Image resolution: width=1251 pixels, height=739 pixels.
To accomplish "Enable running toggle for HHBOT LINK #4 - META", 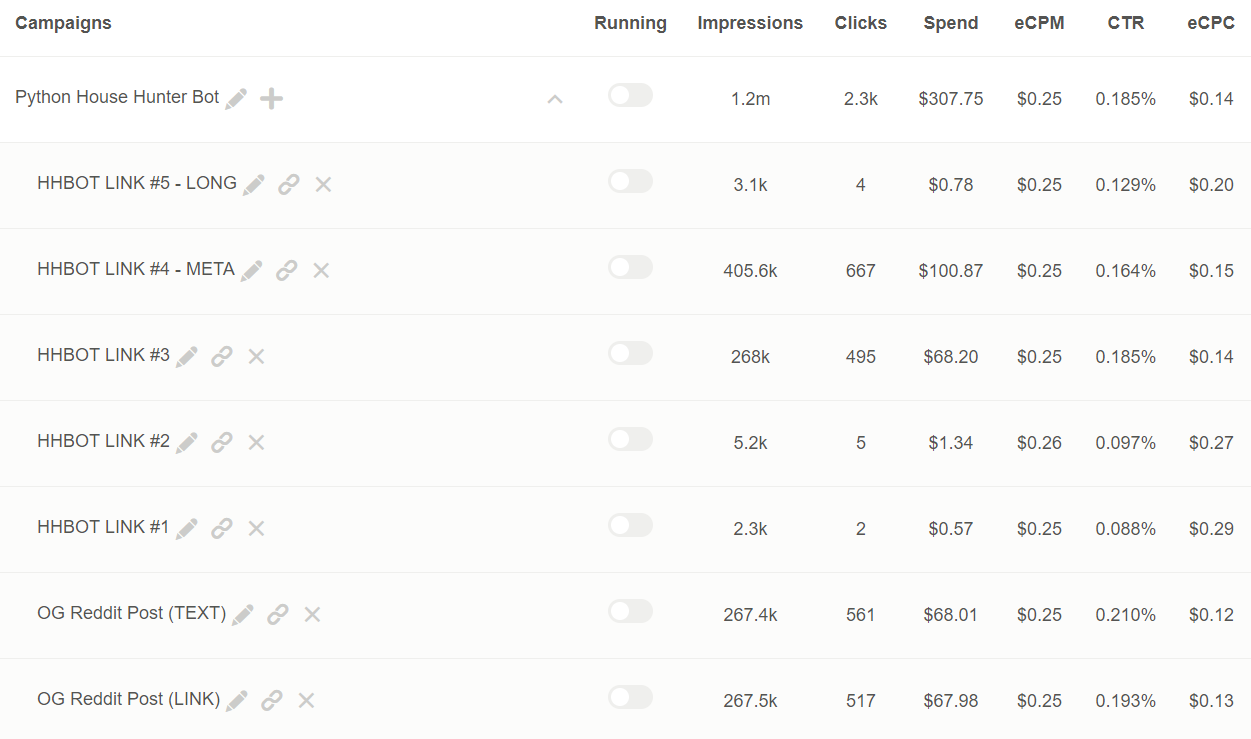I will 630,267.
